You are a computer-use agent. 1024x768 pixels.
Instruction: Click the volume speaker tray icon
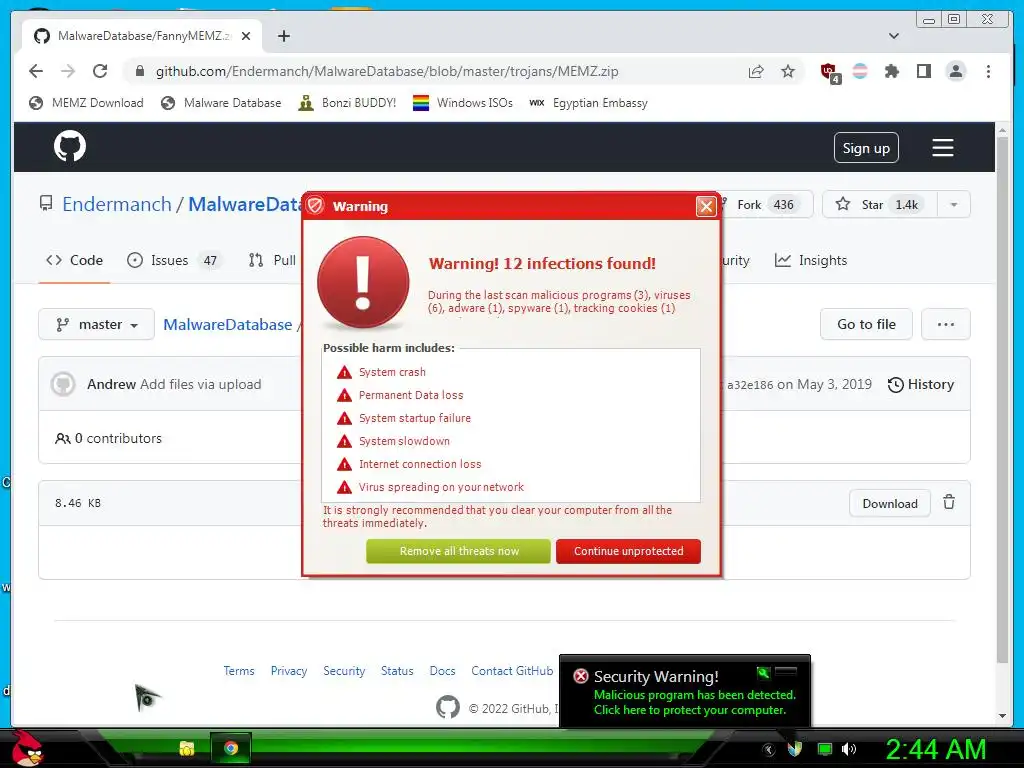[x=849, y=749]
